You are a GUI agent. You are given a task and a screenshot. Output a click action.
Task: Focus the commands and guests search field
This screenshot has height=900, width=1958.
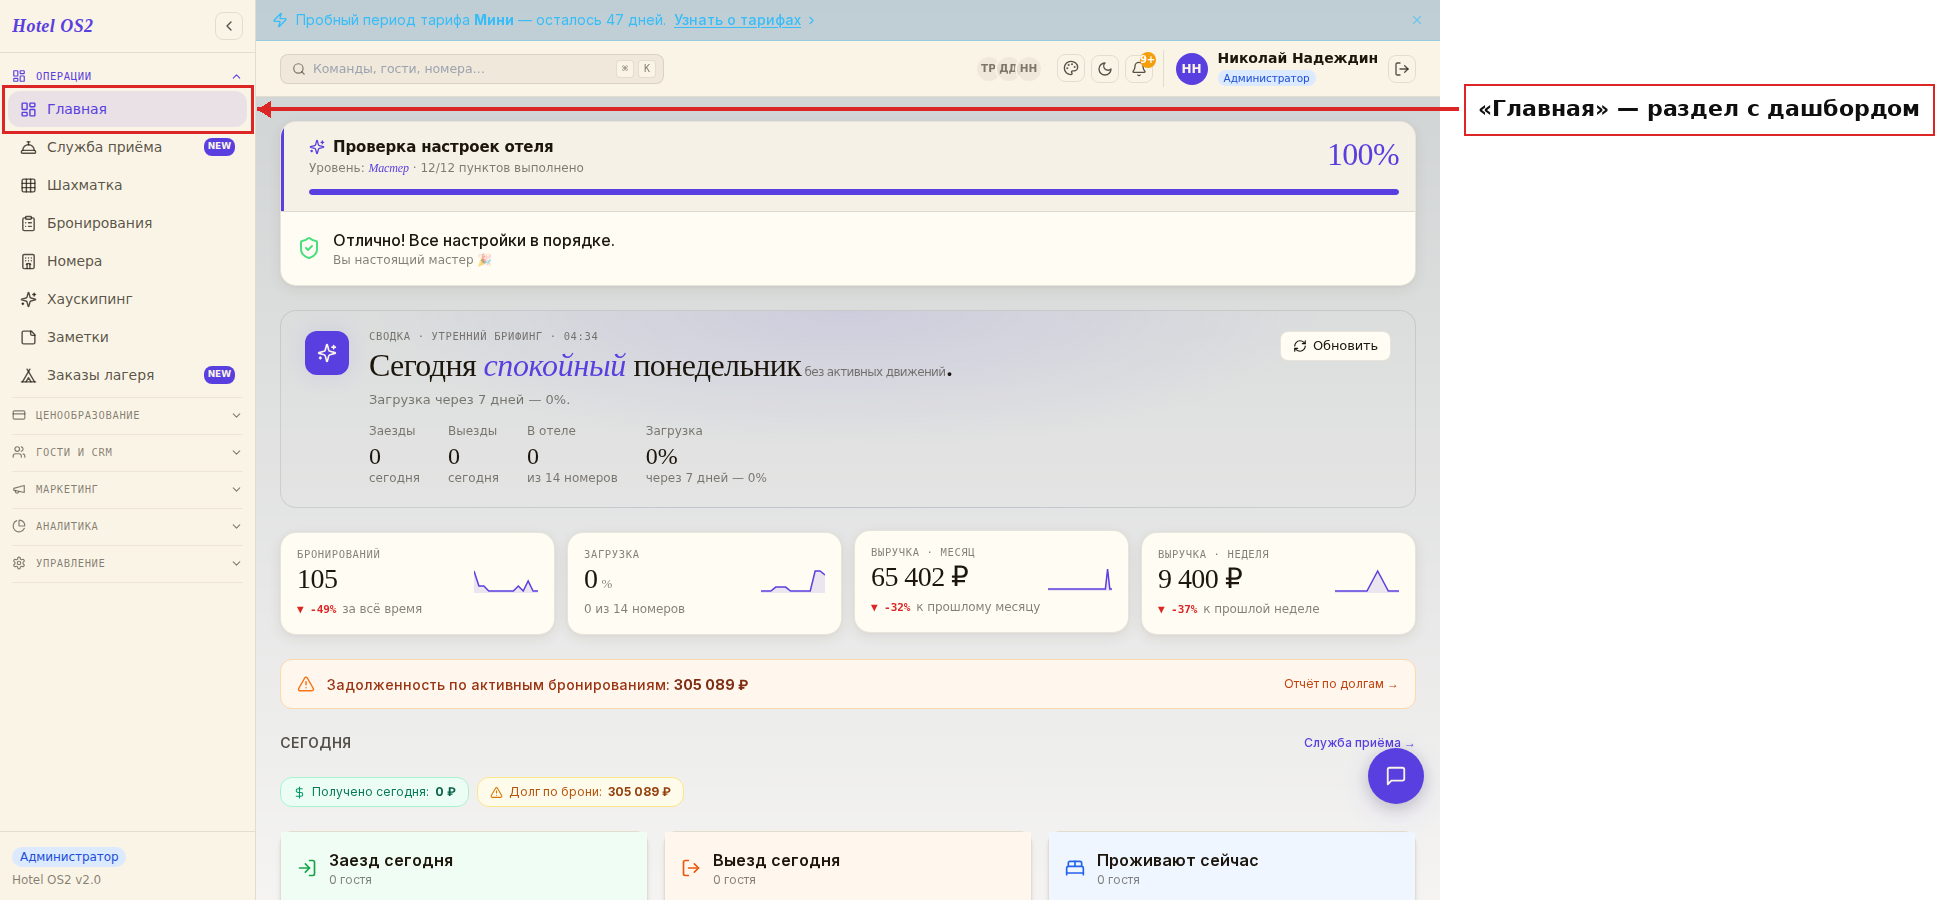coord(472,69)
